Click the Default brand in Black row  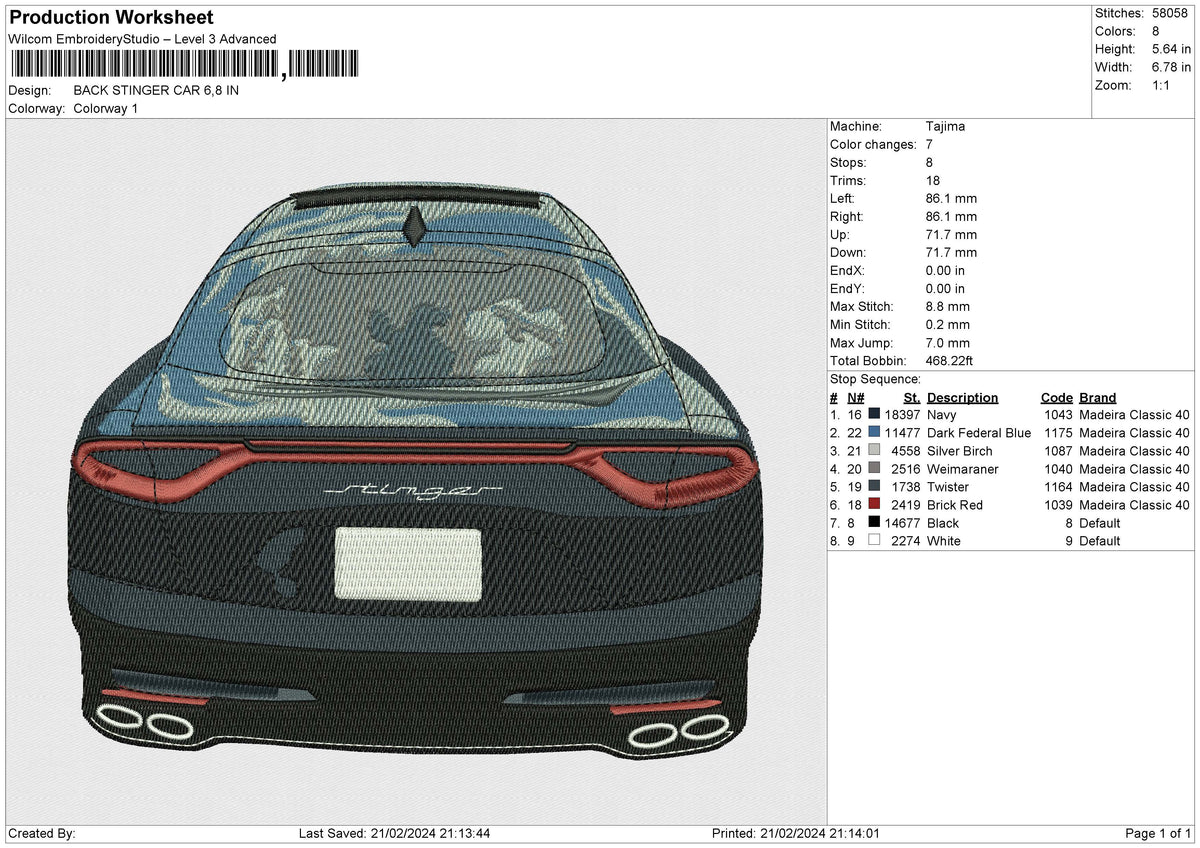(1100, 522)
